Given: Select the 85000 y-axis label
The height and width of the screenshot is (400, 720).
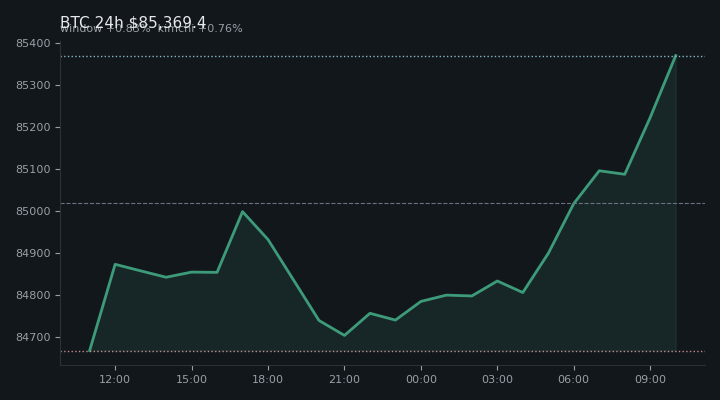Looking at the screenshot, I should click(x=33, y=211).
